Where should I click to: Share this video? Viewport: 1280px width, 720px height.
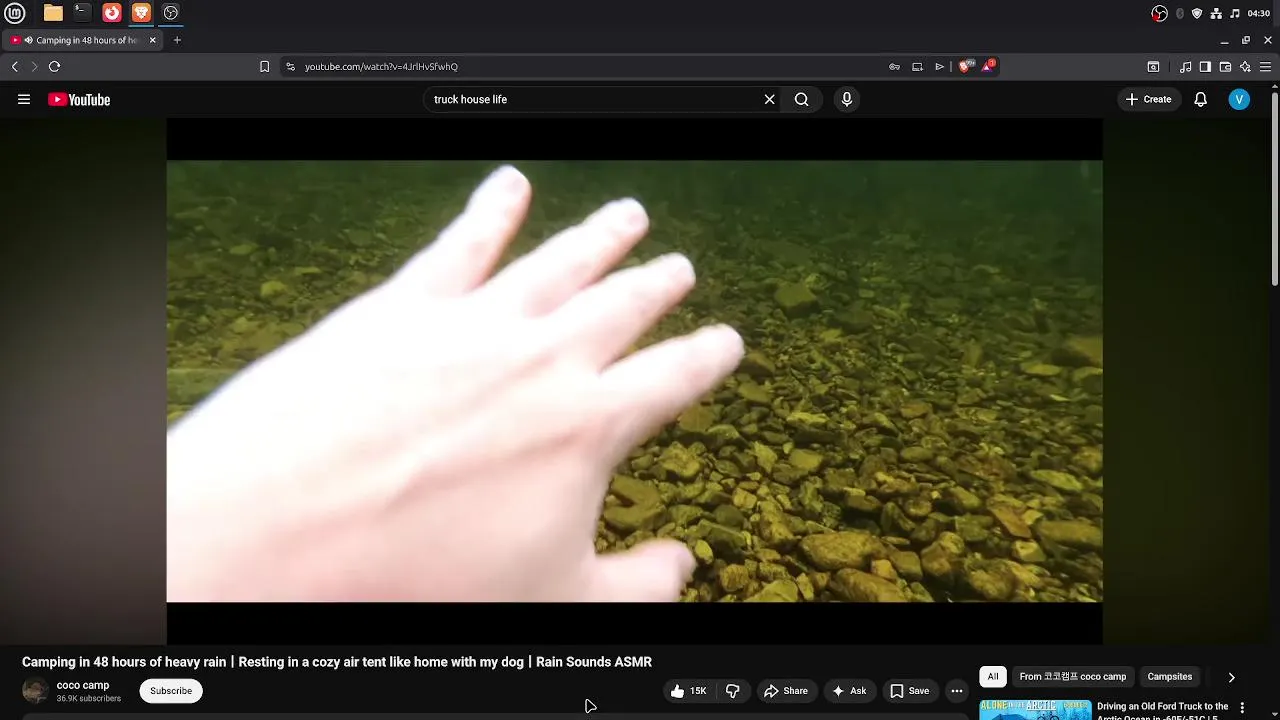pos(785,691)
